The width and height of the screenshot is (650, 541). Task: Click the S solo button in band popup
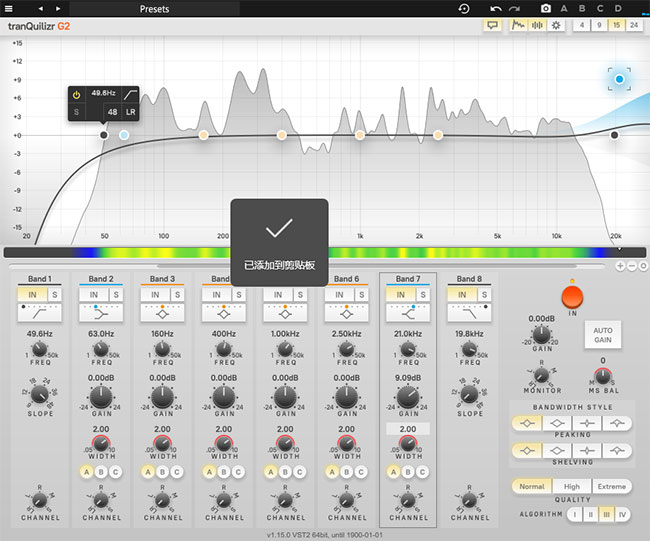[x=76, y=112]
